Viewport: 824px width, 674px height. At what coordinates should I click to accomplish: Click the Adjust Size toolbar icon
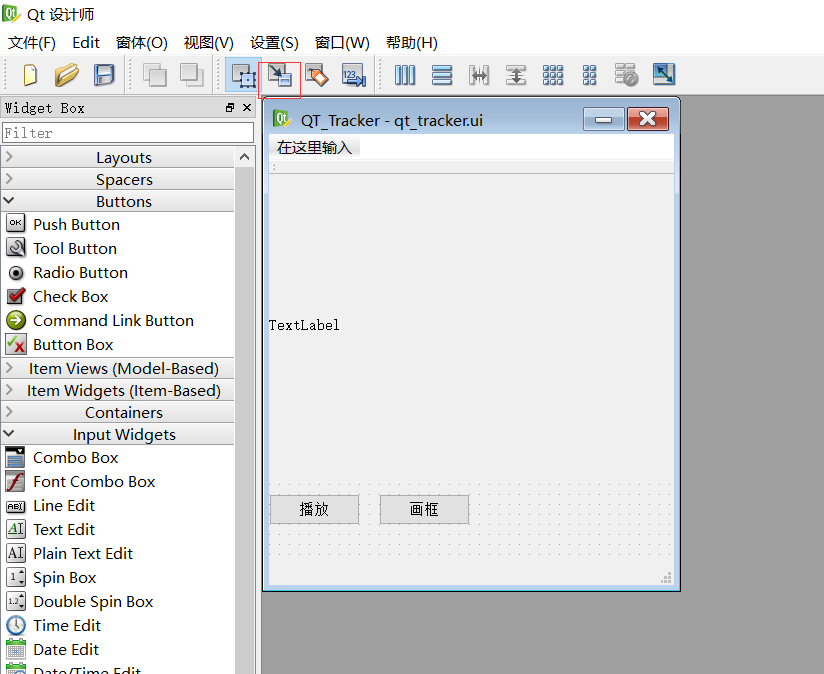click(664, 75)
